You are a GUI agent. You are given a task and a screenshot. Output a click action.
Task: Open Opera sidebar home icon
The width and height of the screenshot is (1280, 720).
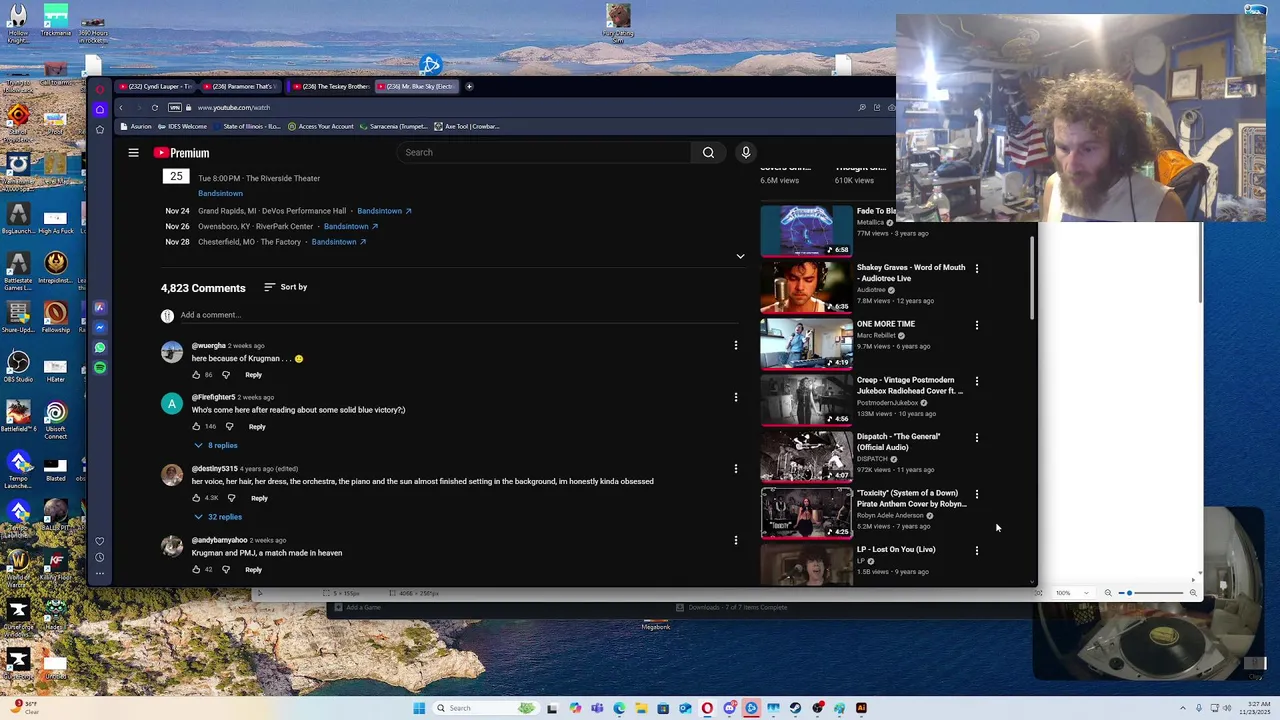99,109
